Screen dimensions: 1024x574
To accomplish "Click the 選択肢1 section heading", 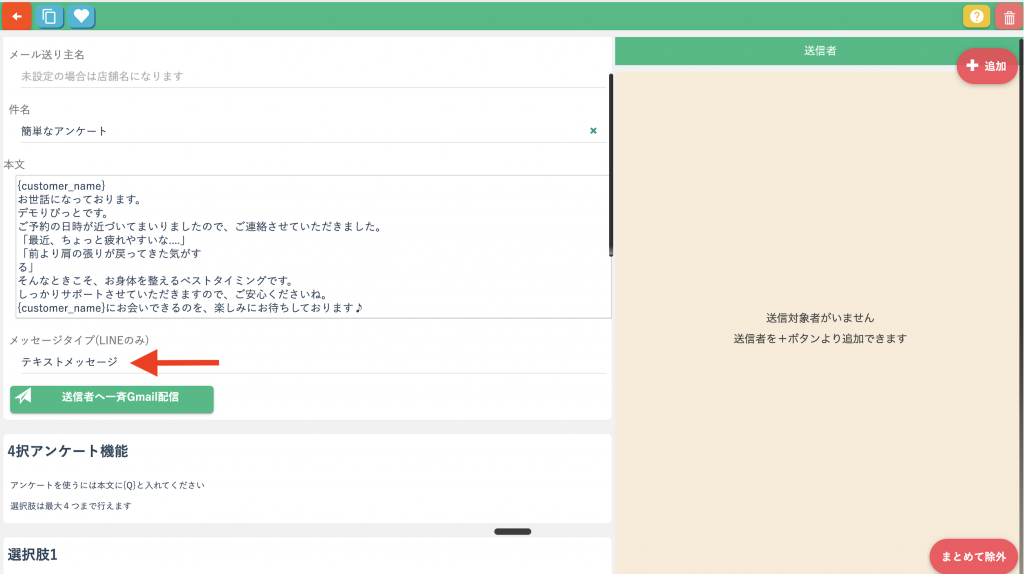I will [x=33, y=554].
